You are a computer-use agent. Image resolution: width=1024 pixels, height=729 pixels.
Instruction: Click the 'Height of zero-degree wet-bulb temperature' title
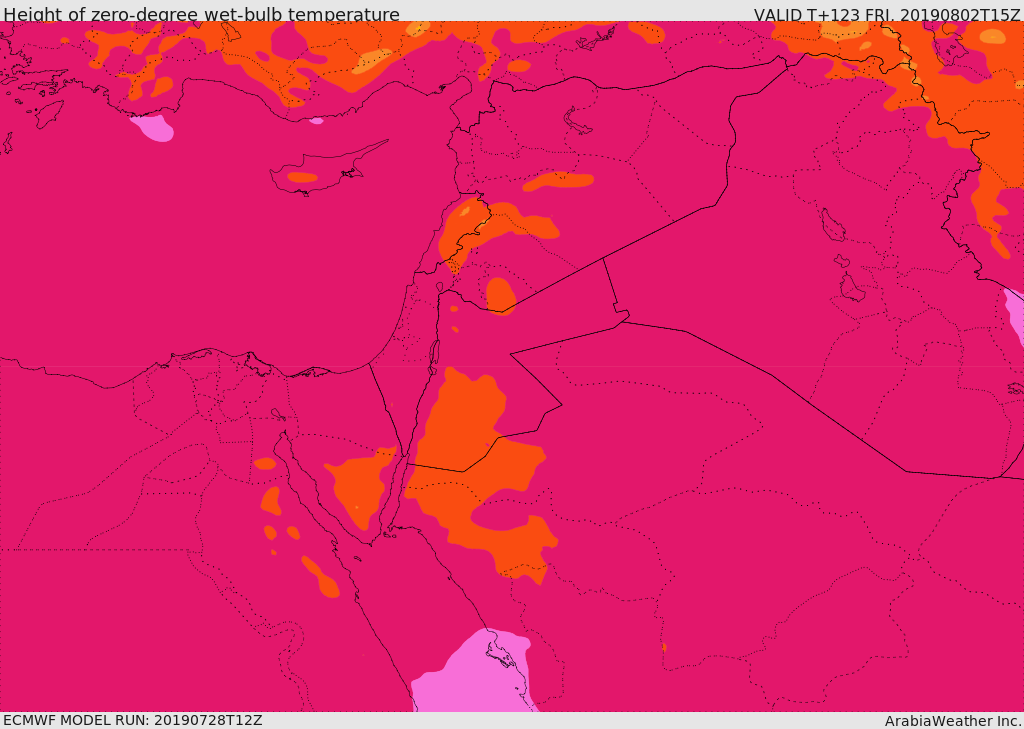(201, 13)
